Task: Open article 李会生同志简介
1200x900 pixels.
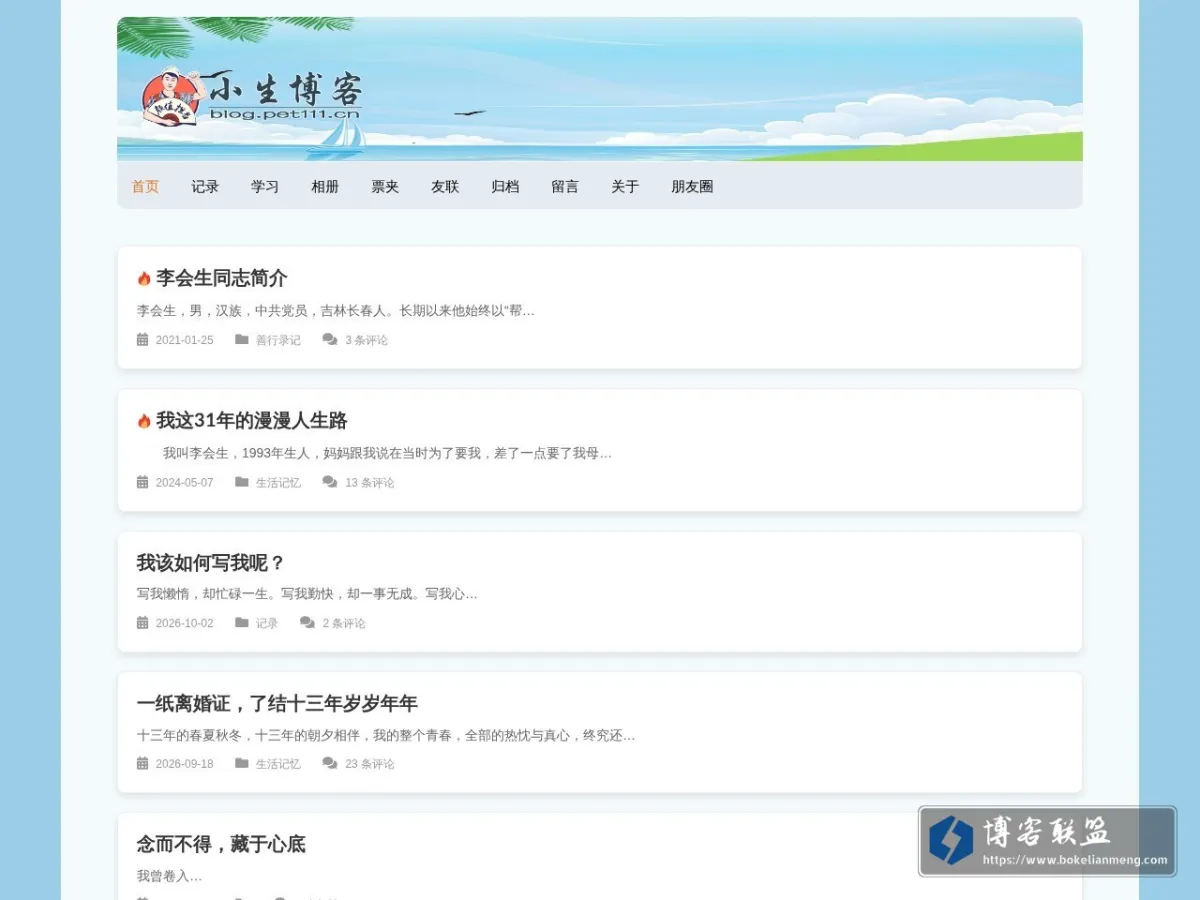Action: pyautogui.click(x=221, y=278)
